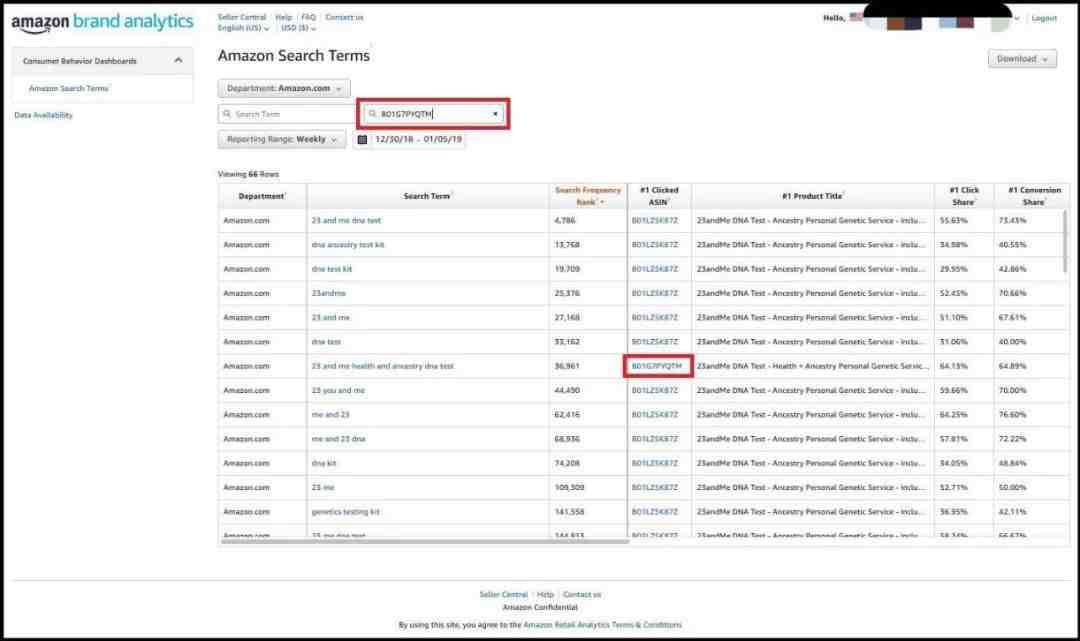
Task: Click conversion share value 76.60%
Action: click(1012, 415)
